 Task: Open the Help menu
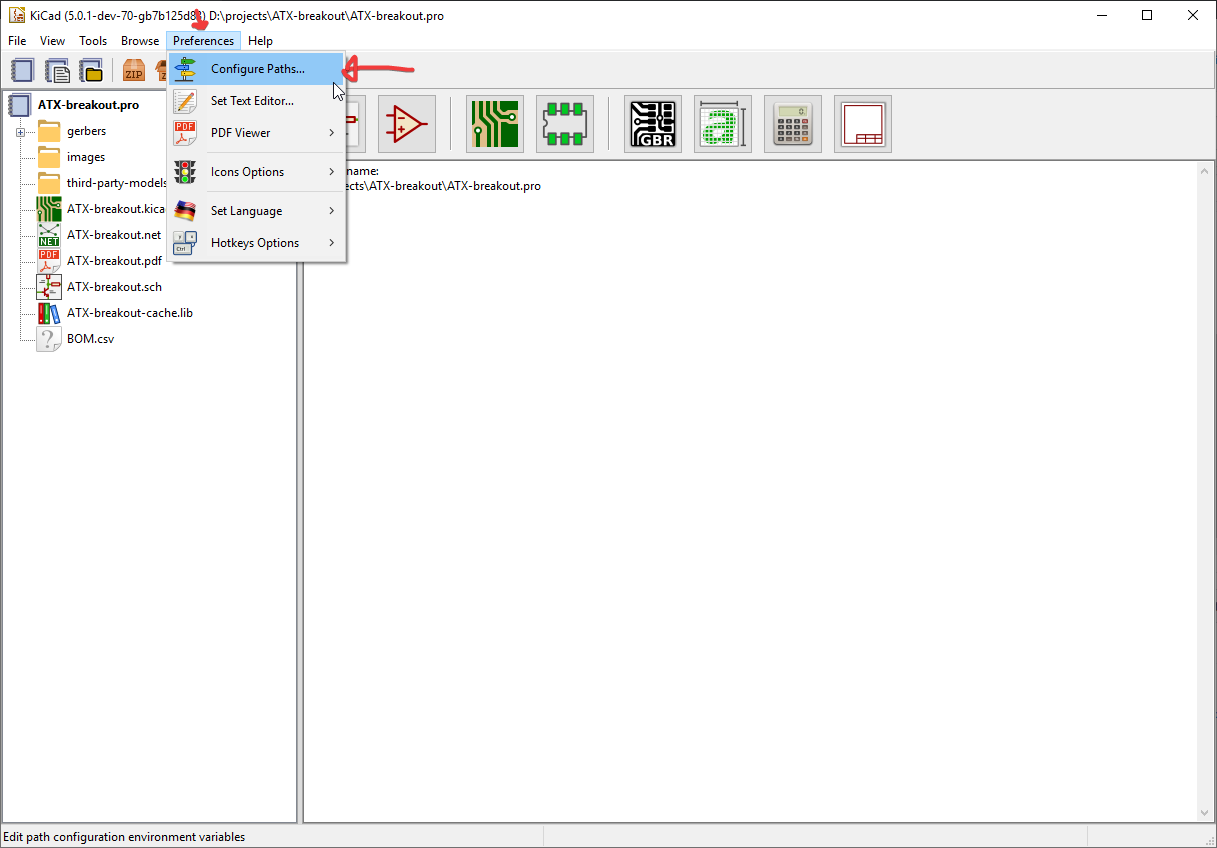click(x=260, y=41)
